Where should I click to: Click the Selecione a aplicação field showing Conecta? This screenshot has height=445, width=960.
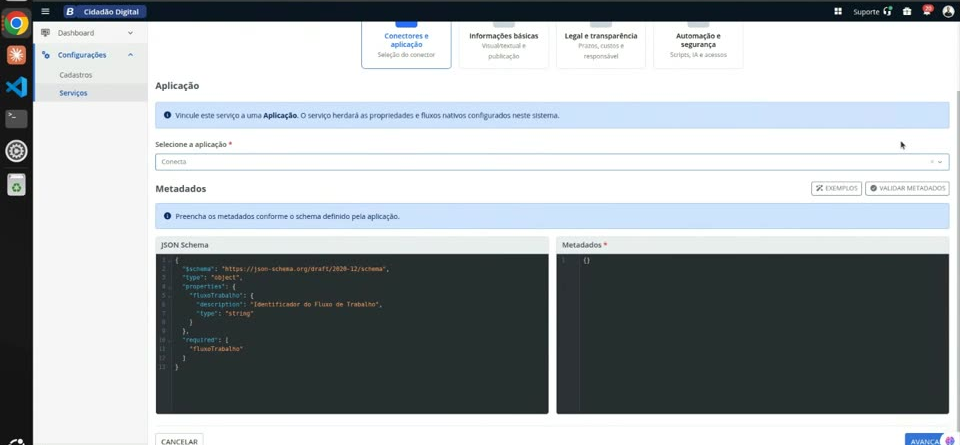tap(552, 162)
